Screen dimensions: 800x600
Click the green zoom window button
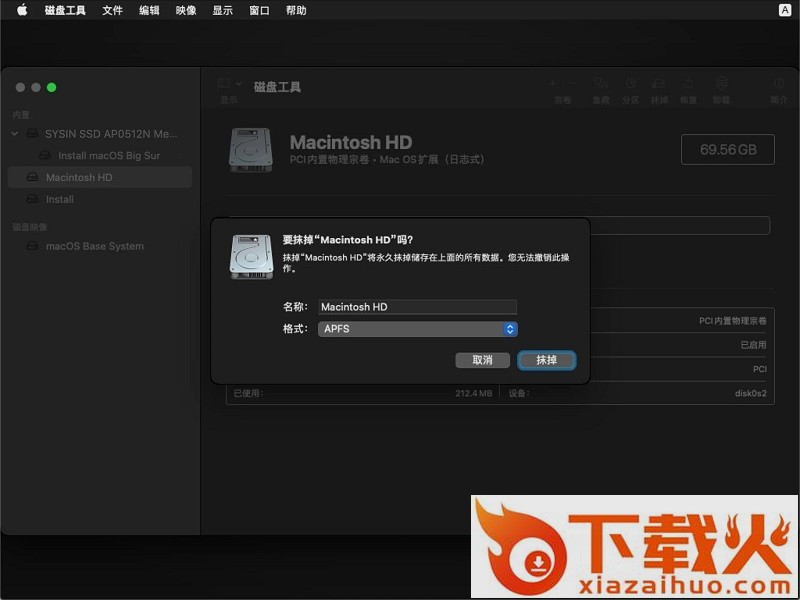click(52, 87)
